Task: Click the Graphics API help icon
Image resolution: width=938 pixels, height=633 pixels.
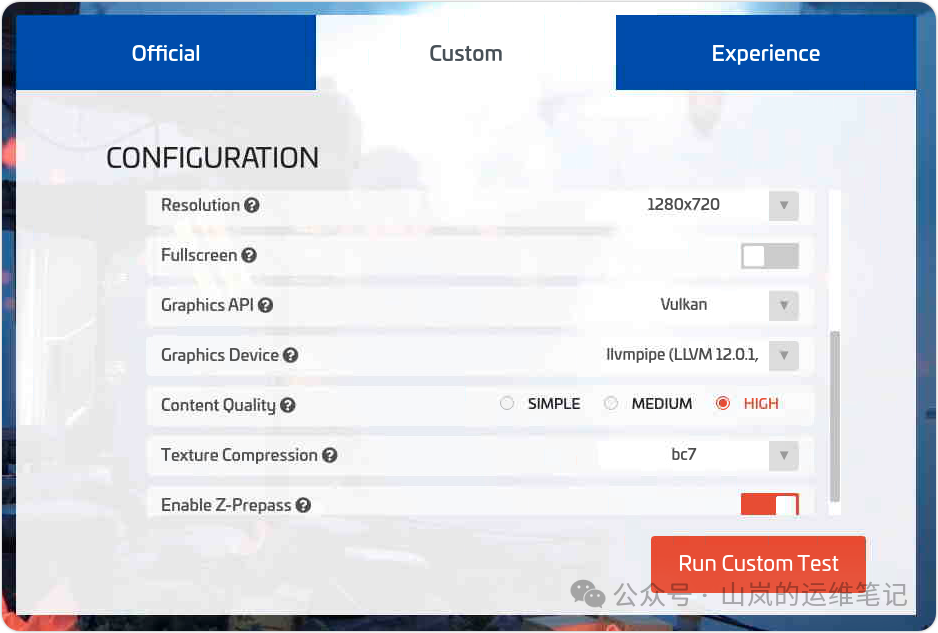Action: click(265, 305)
